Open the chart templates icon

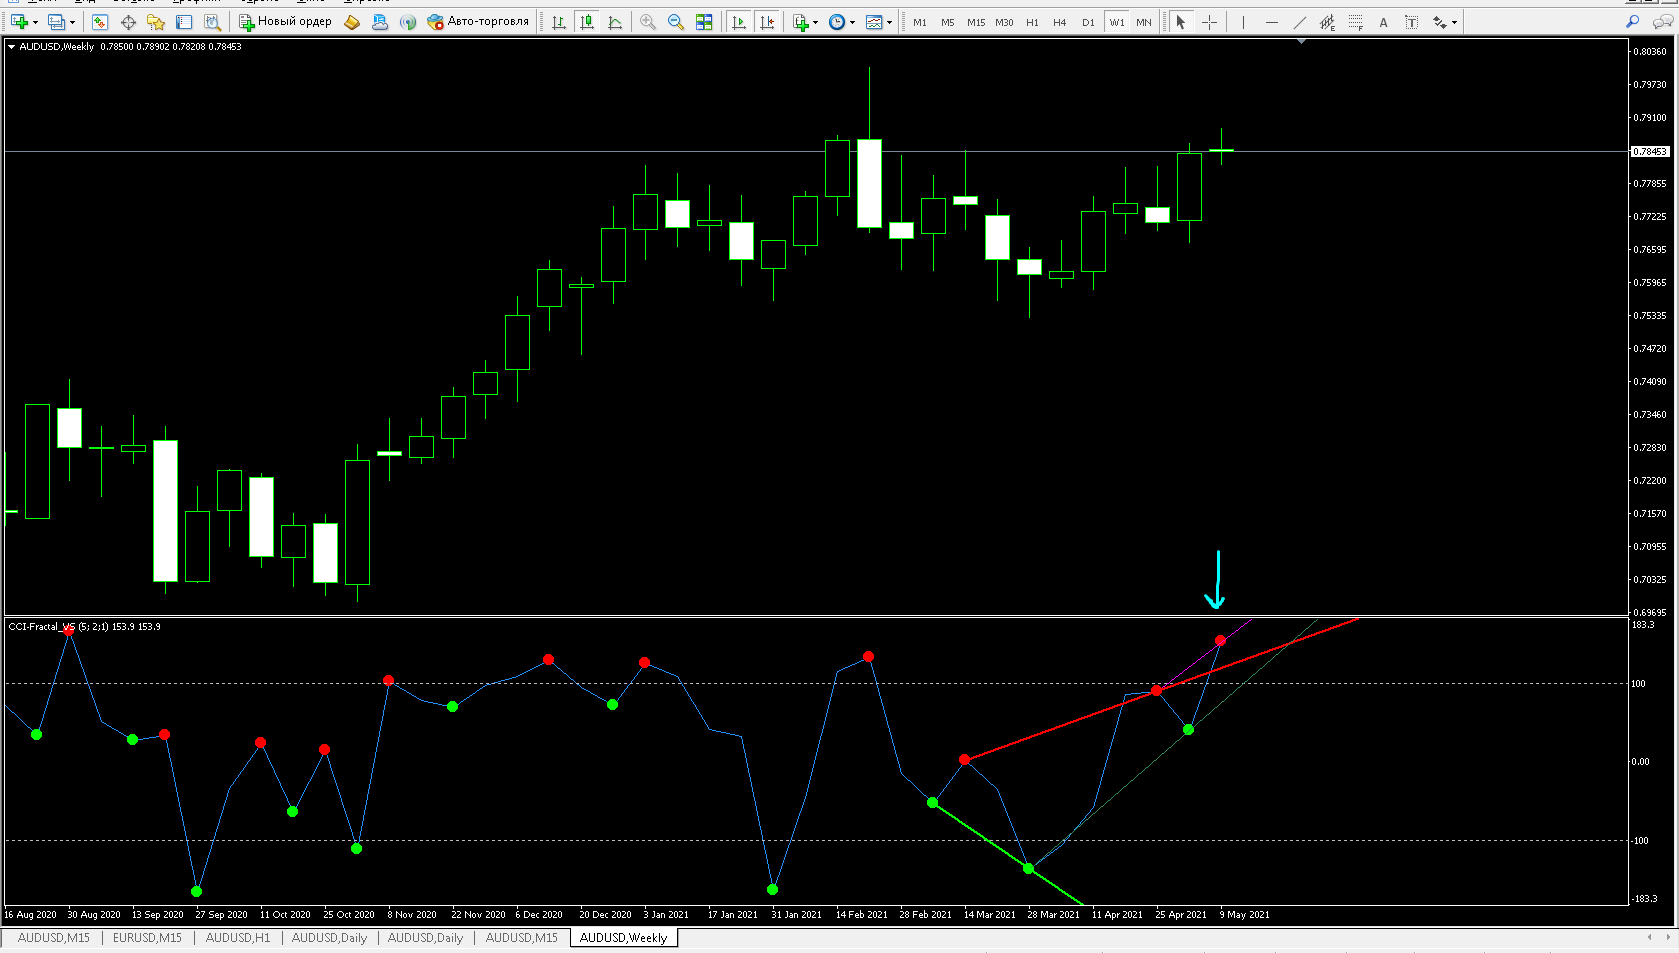874,22
